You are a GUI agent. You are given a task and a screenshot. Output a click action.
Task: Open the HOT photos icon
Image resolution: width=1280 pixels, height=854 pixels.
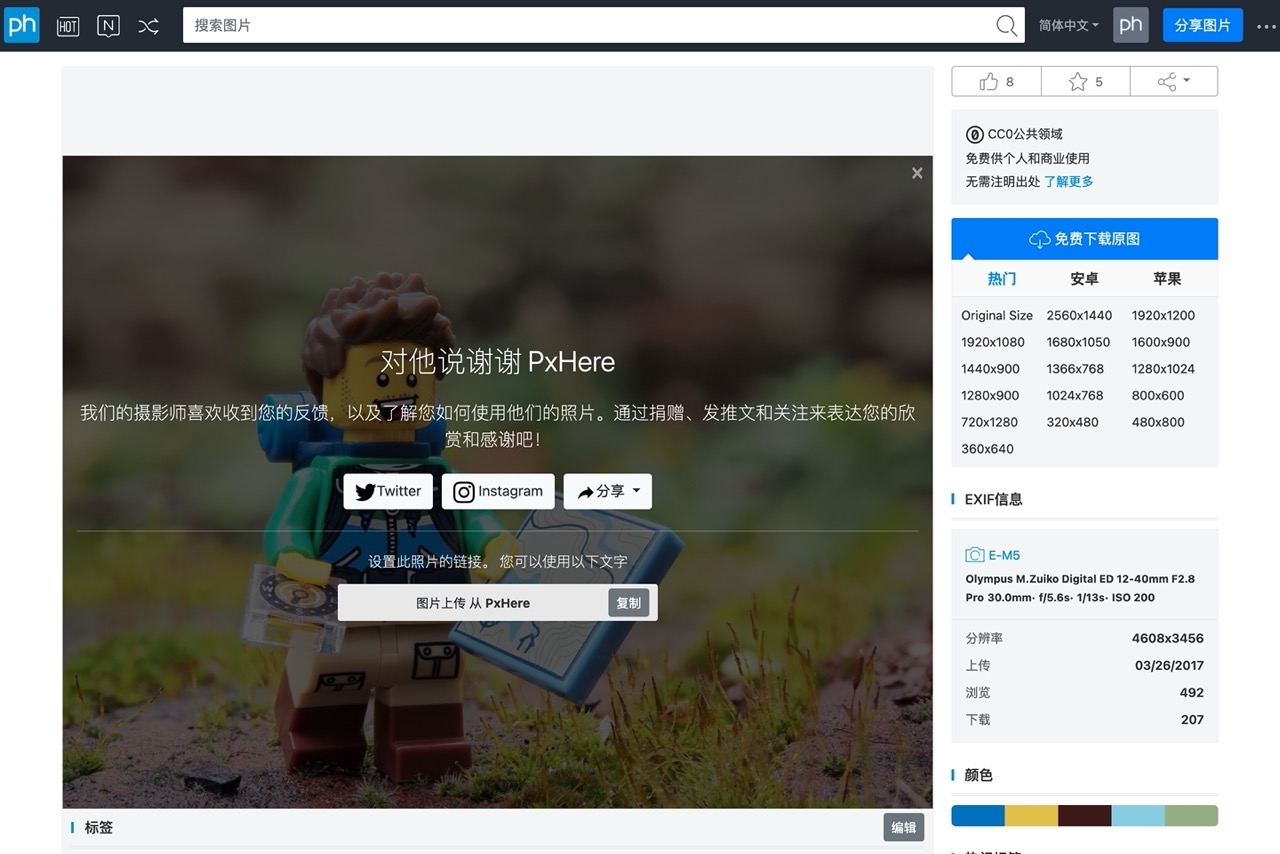click(x=68, y=26)
